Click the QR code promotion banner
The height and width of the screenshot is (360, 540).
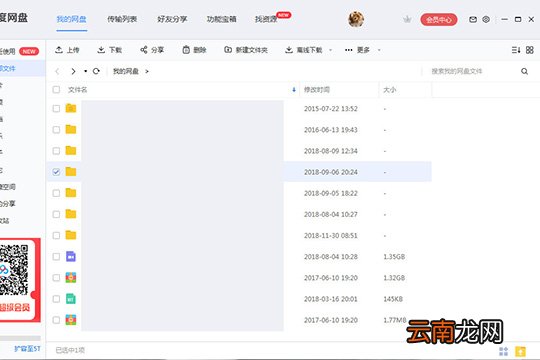(x=20, y=280)
